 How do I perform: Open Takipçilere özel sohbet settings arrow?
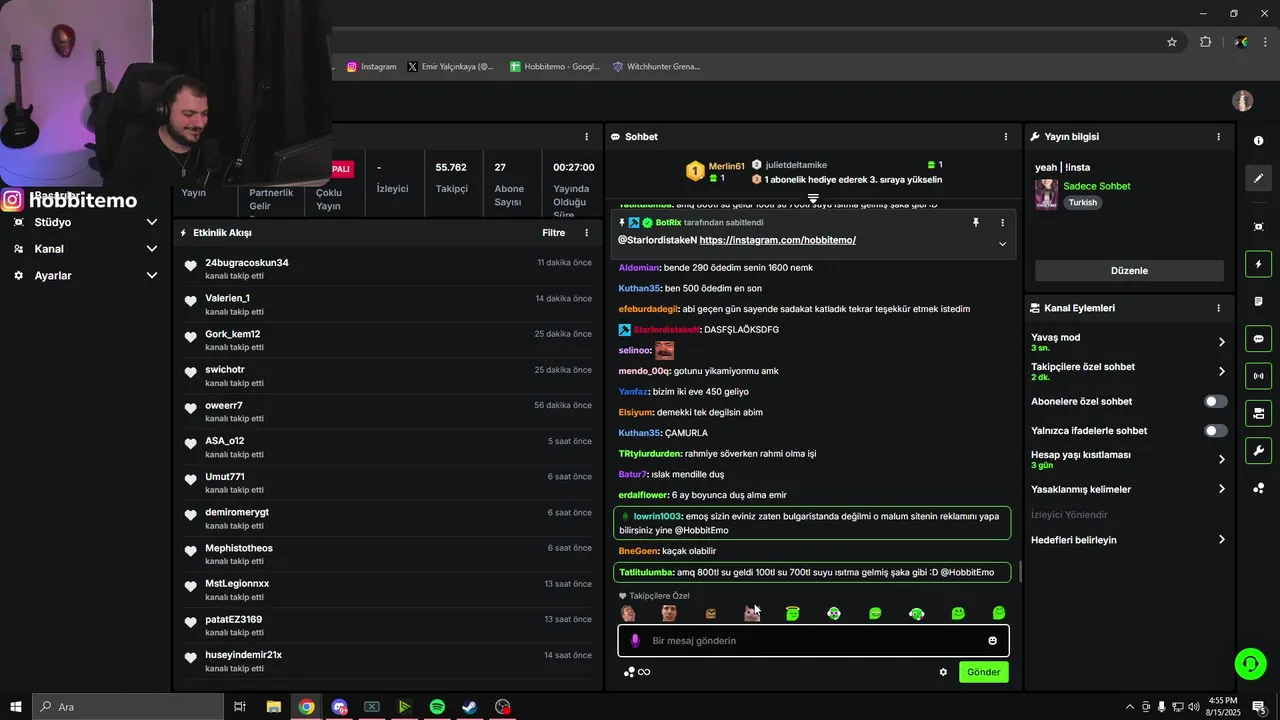point(1221,371)
